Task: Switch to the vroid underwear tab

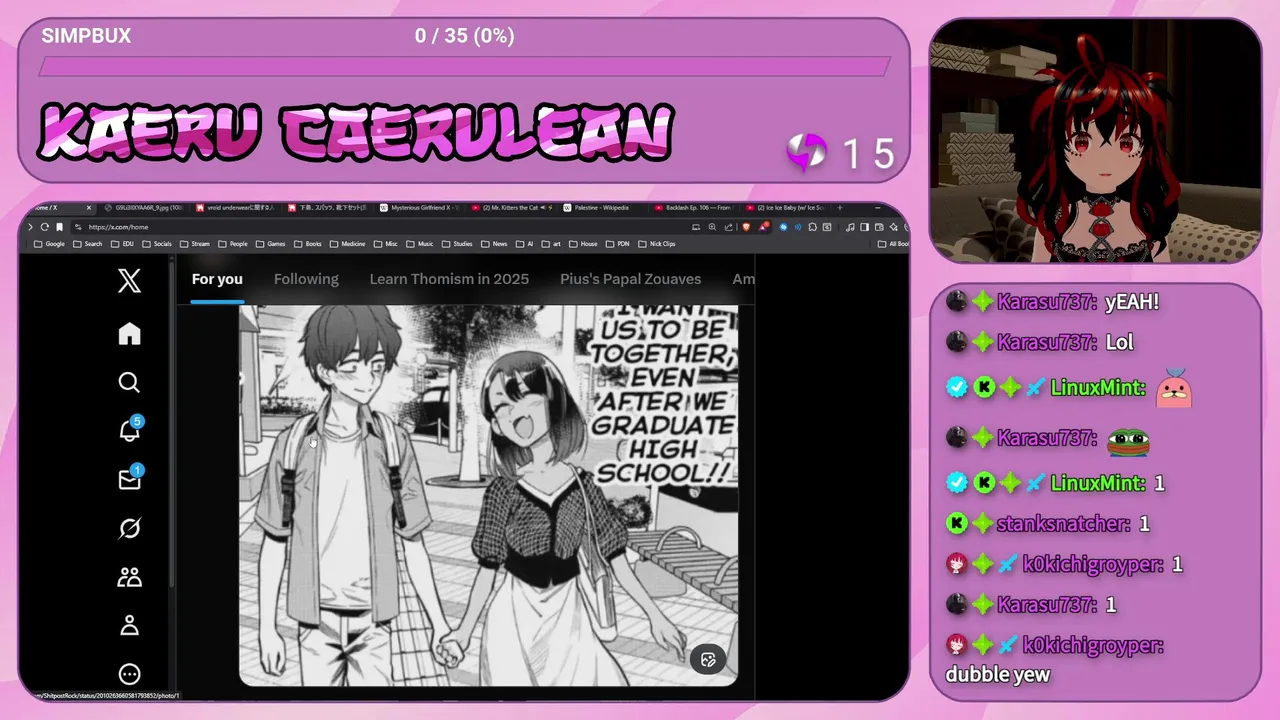Action: click(234, 208)
